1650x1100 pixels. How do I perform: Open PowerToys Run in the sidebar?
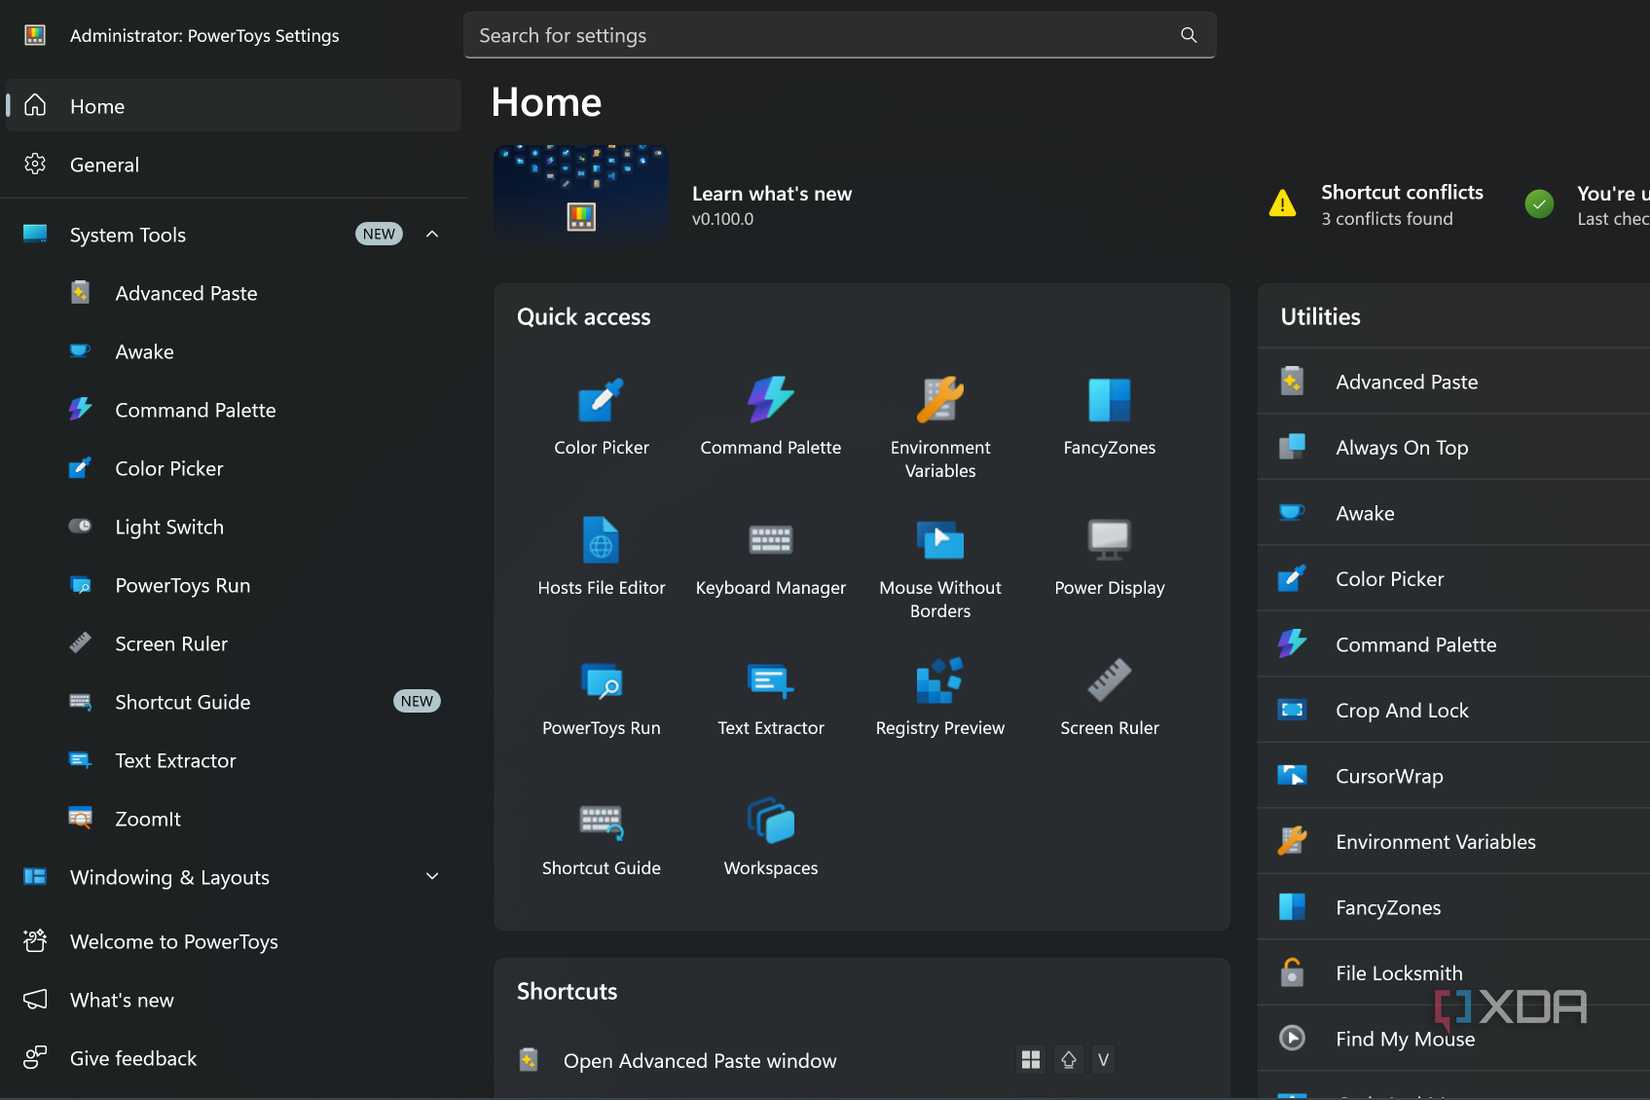[x=234, y=585]
